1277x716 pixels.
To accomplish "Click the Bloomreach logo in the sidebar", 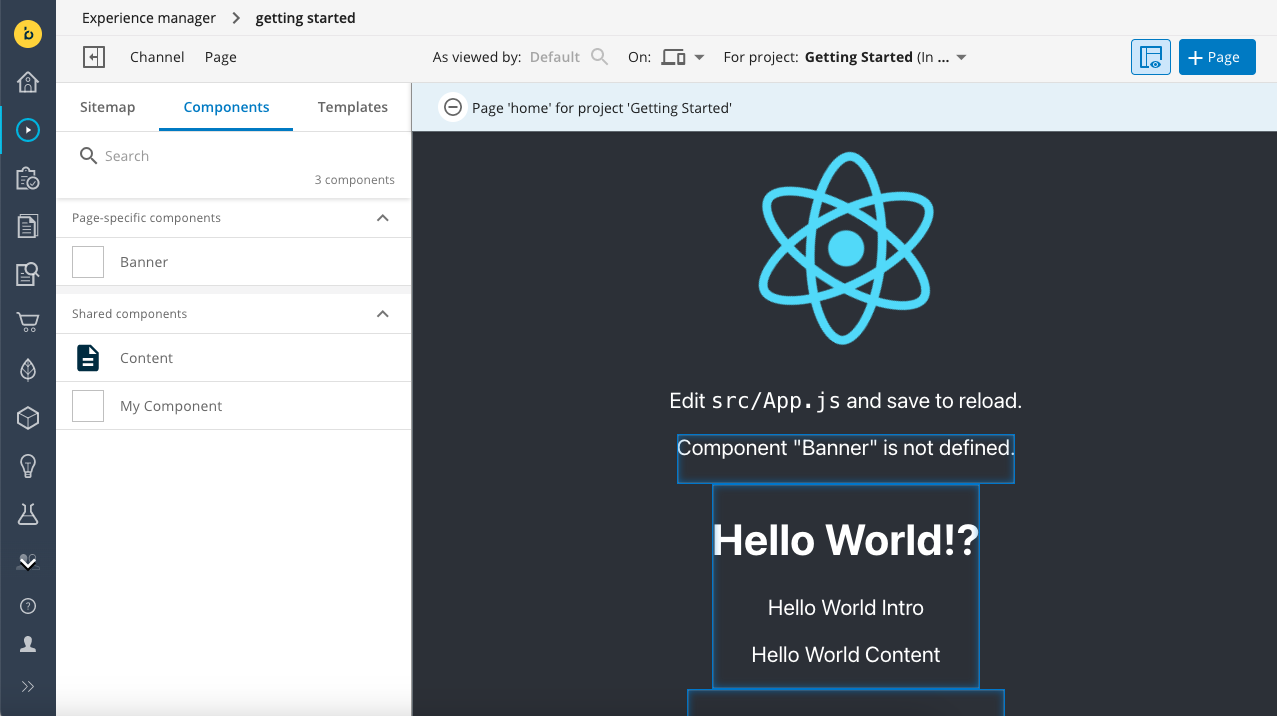I will (28, 33).
